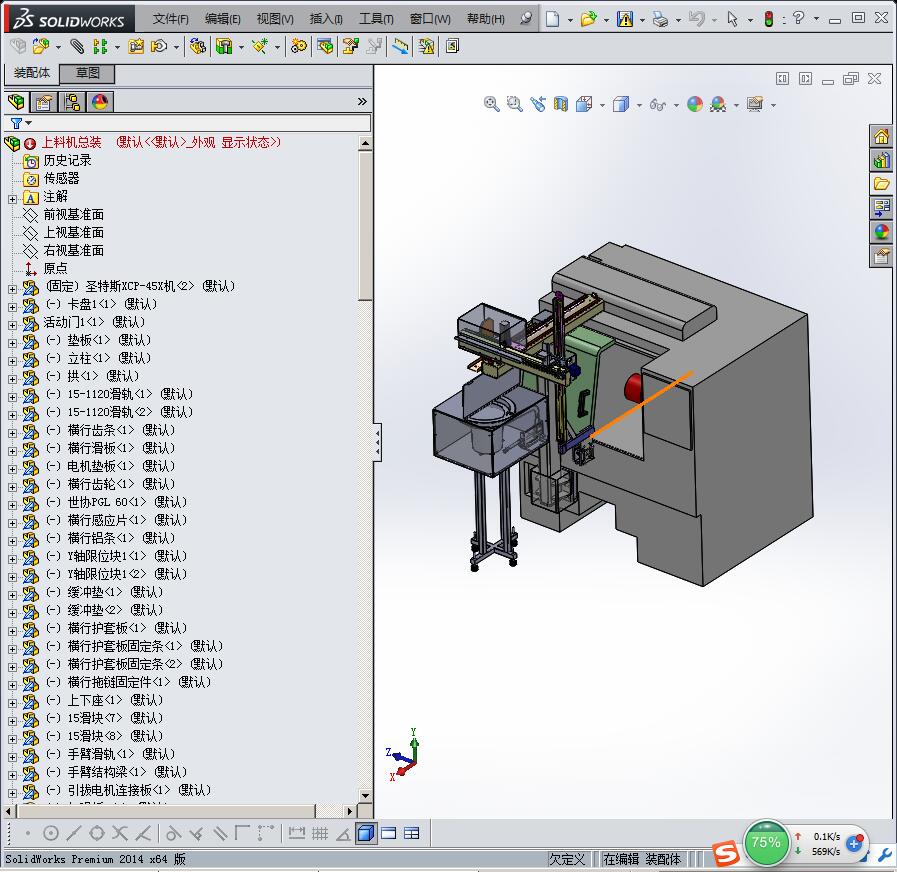897x872 pixels.
Task: Click Previous View icon in viewport toolbar
Action: pos(538,104)
